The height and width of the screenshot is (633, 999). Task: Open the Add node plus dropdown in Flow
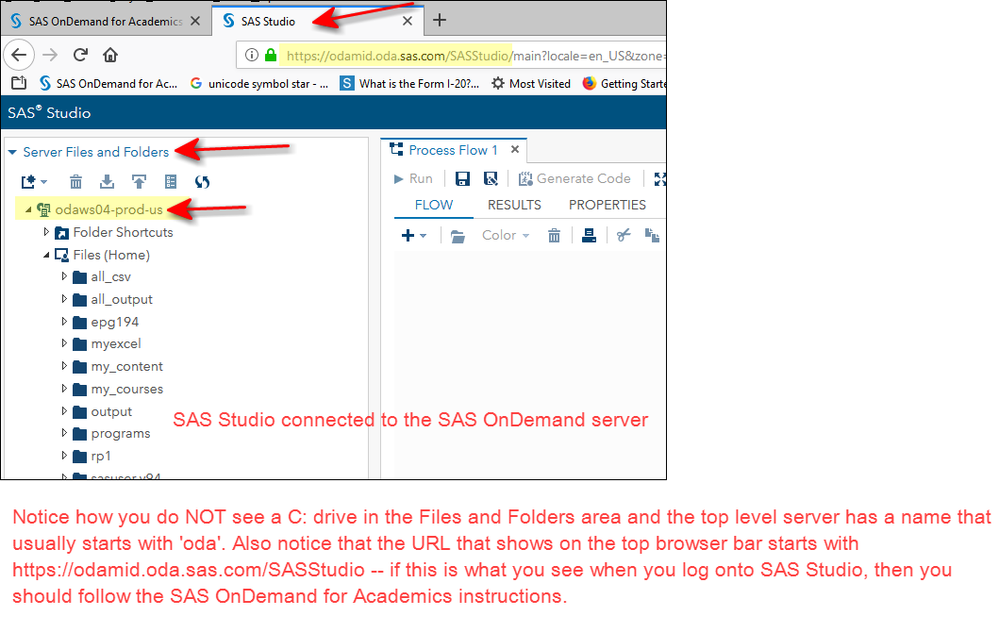coord(413,236)
